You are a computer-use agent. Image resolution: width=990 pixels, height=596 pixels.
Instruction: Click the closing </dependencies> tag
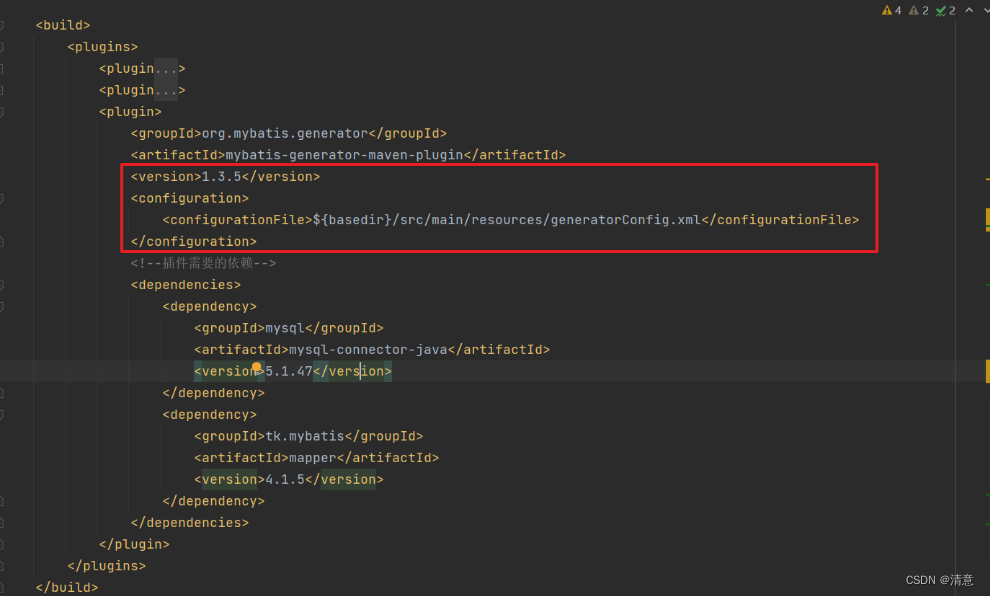189,523
